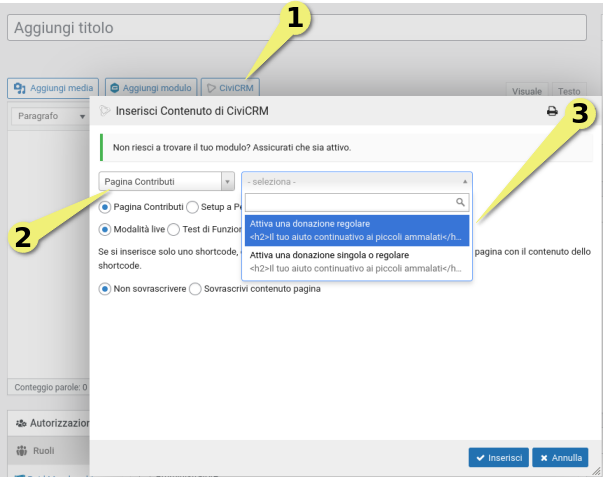Click the Autorizzazioni panel users icon
603x477 pixels.
[x=21, y=424]
